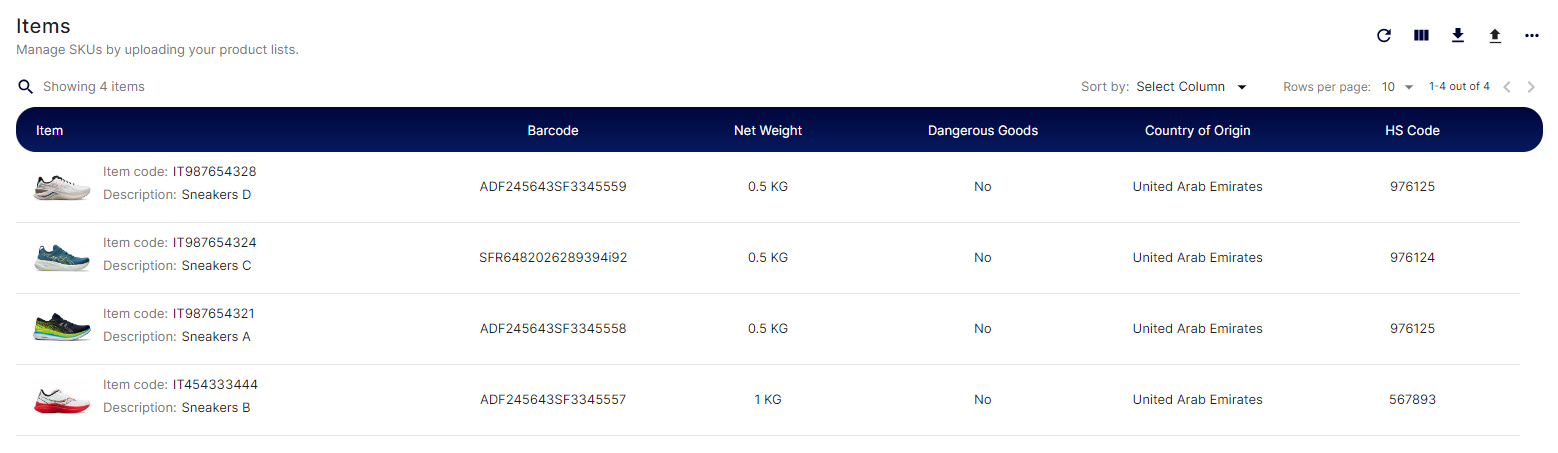Open the column layout icon
This screenshot has height=453, width=1558.
pyautogui.click(x=1421, y=36)
